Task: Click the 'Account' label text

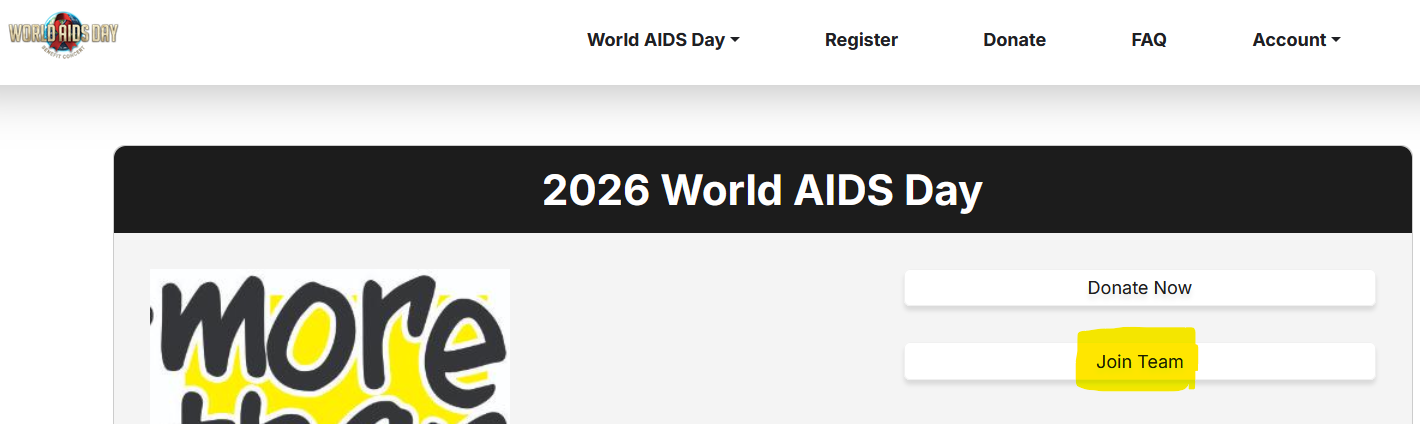Action: [1289, 40]
